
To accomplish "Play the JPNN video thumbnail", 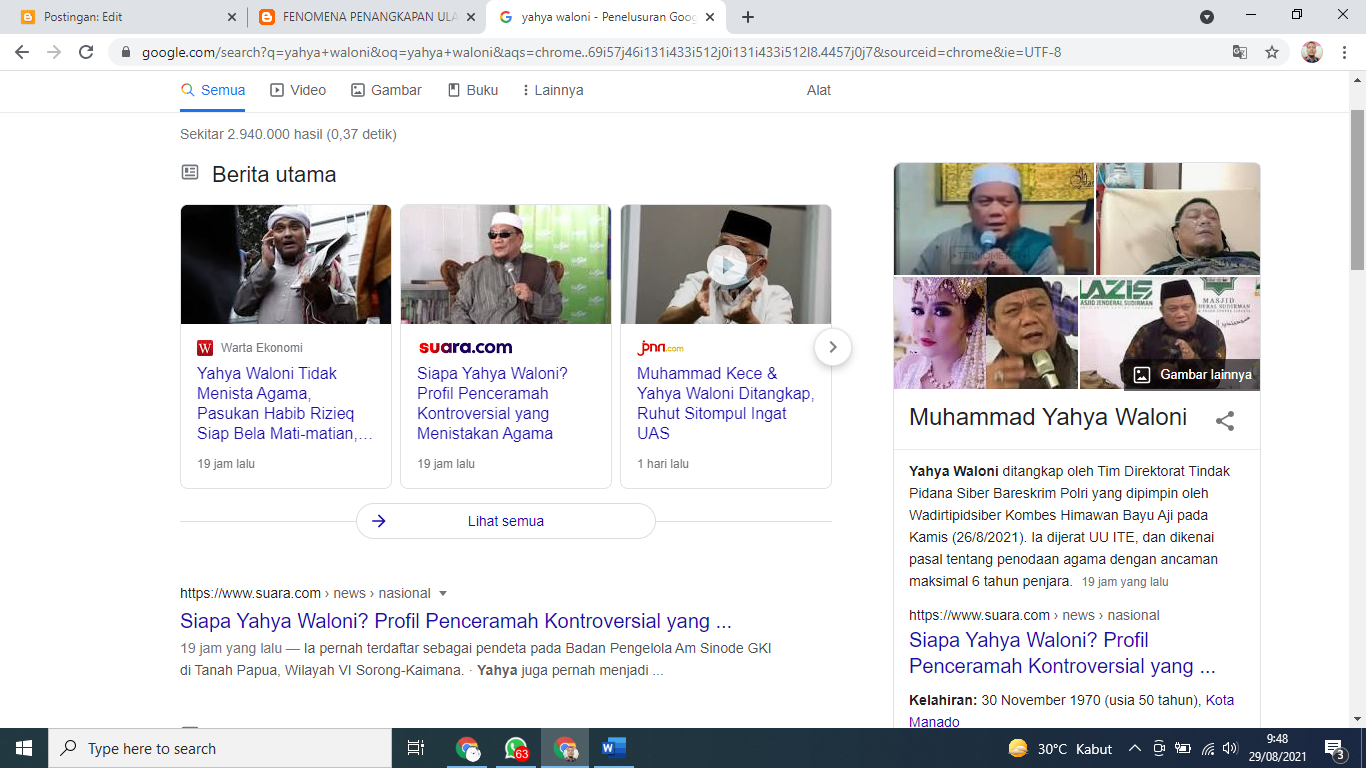I will click(x=726, y=264).
